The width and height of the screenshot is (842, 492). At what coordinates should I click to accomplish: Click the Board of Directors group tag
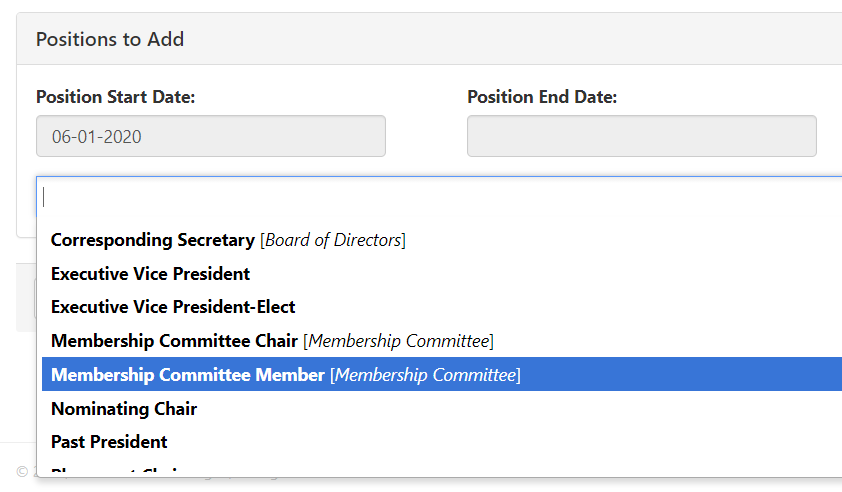tap(333, 240)
